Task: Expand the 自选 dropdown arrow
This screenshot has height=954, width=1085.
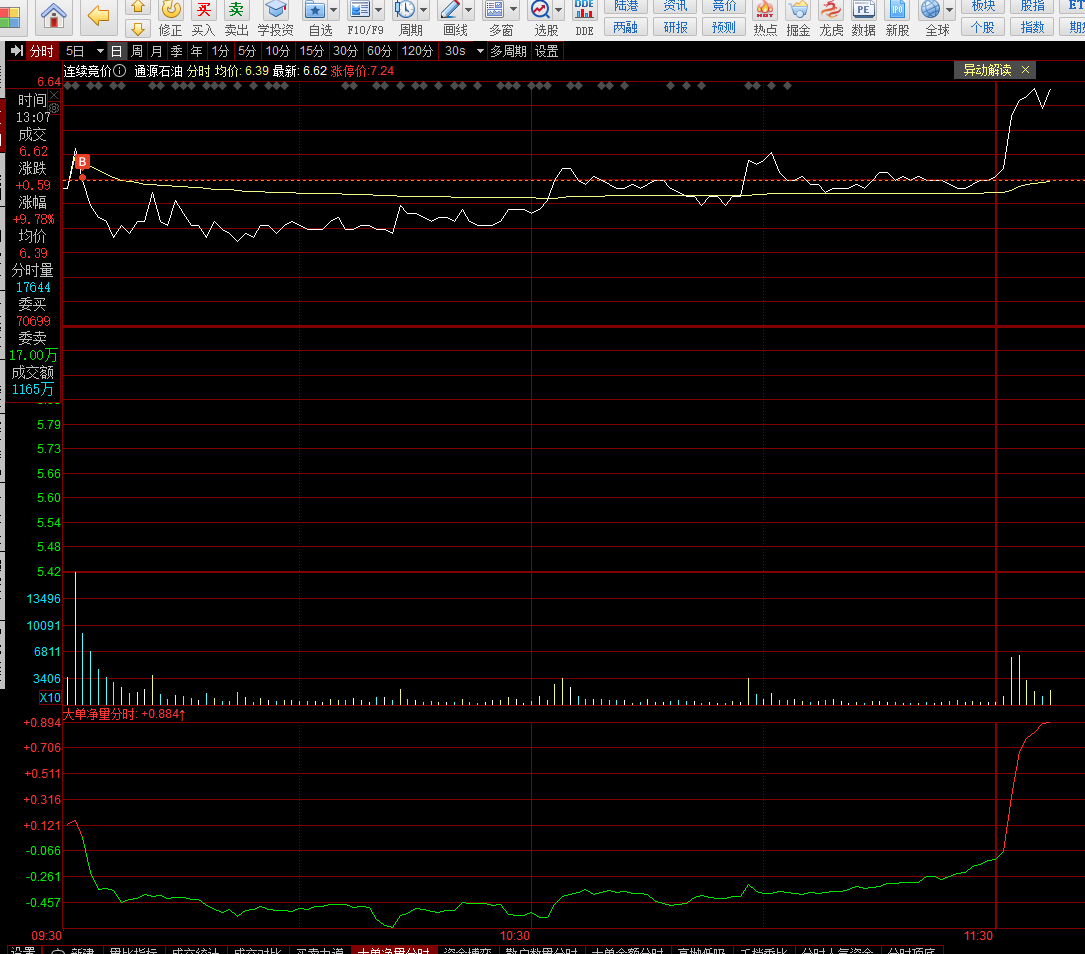Action: click(334, 10)
